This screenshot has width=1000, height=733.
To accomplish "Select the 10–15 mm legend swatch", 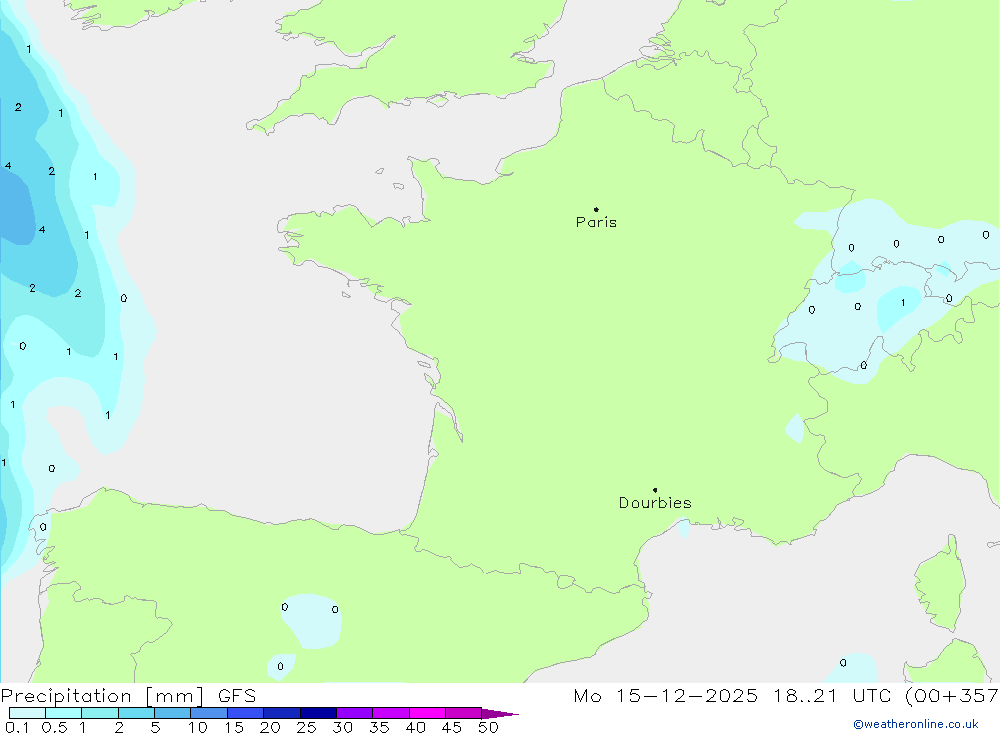I will pyautogui.click(x=209, y=713).
